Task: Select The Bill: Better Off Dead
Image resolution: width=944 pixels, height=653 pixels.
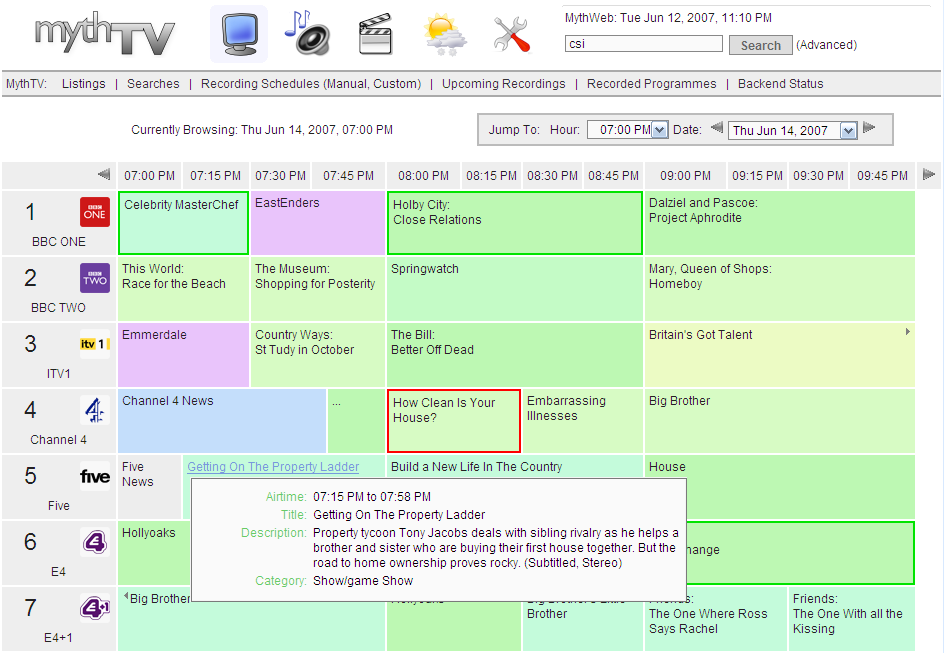Action: tap(515, 355)
